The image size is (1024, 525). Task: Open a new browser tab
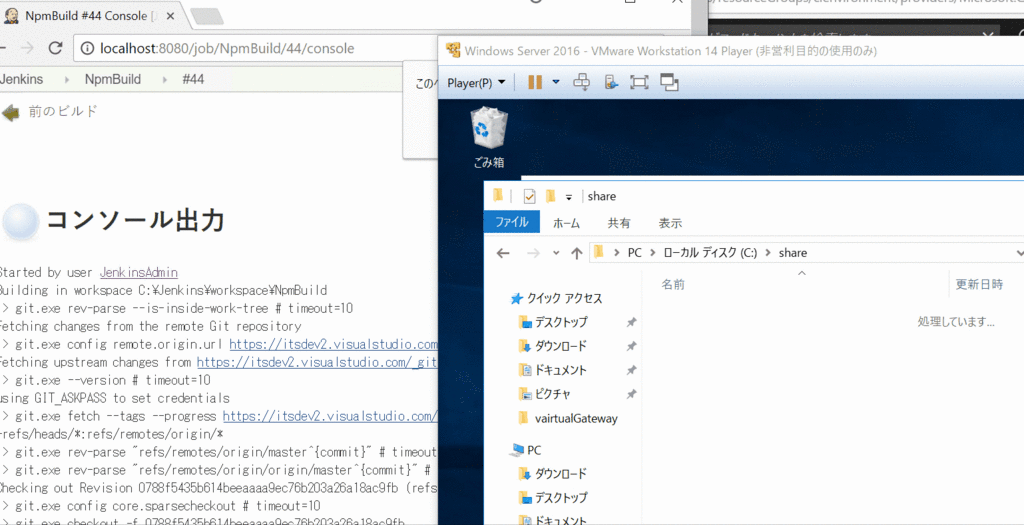tap(207, 17)
